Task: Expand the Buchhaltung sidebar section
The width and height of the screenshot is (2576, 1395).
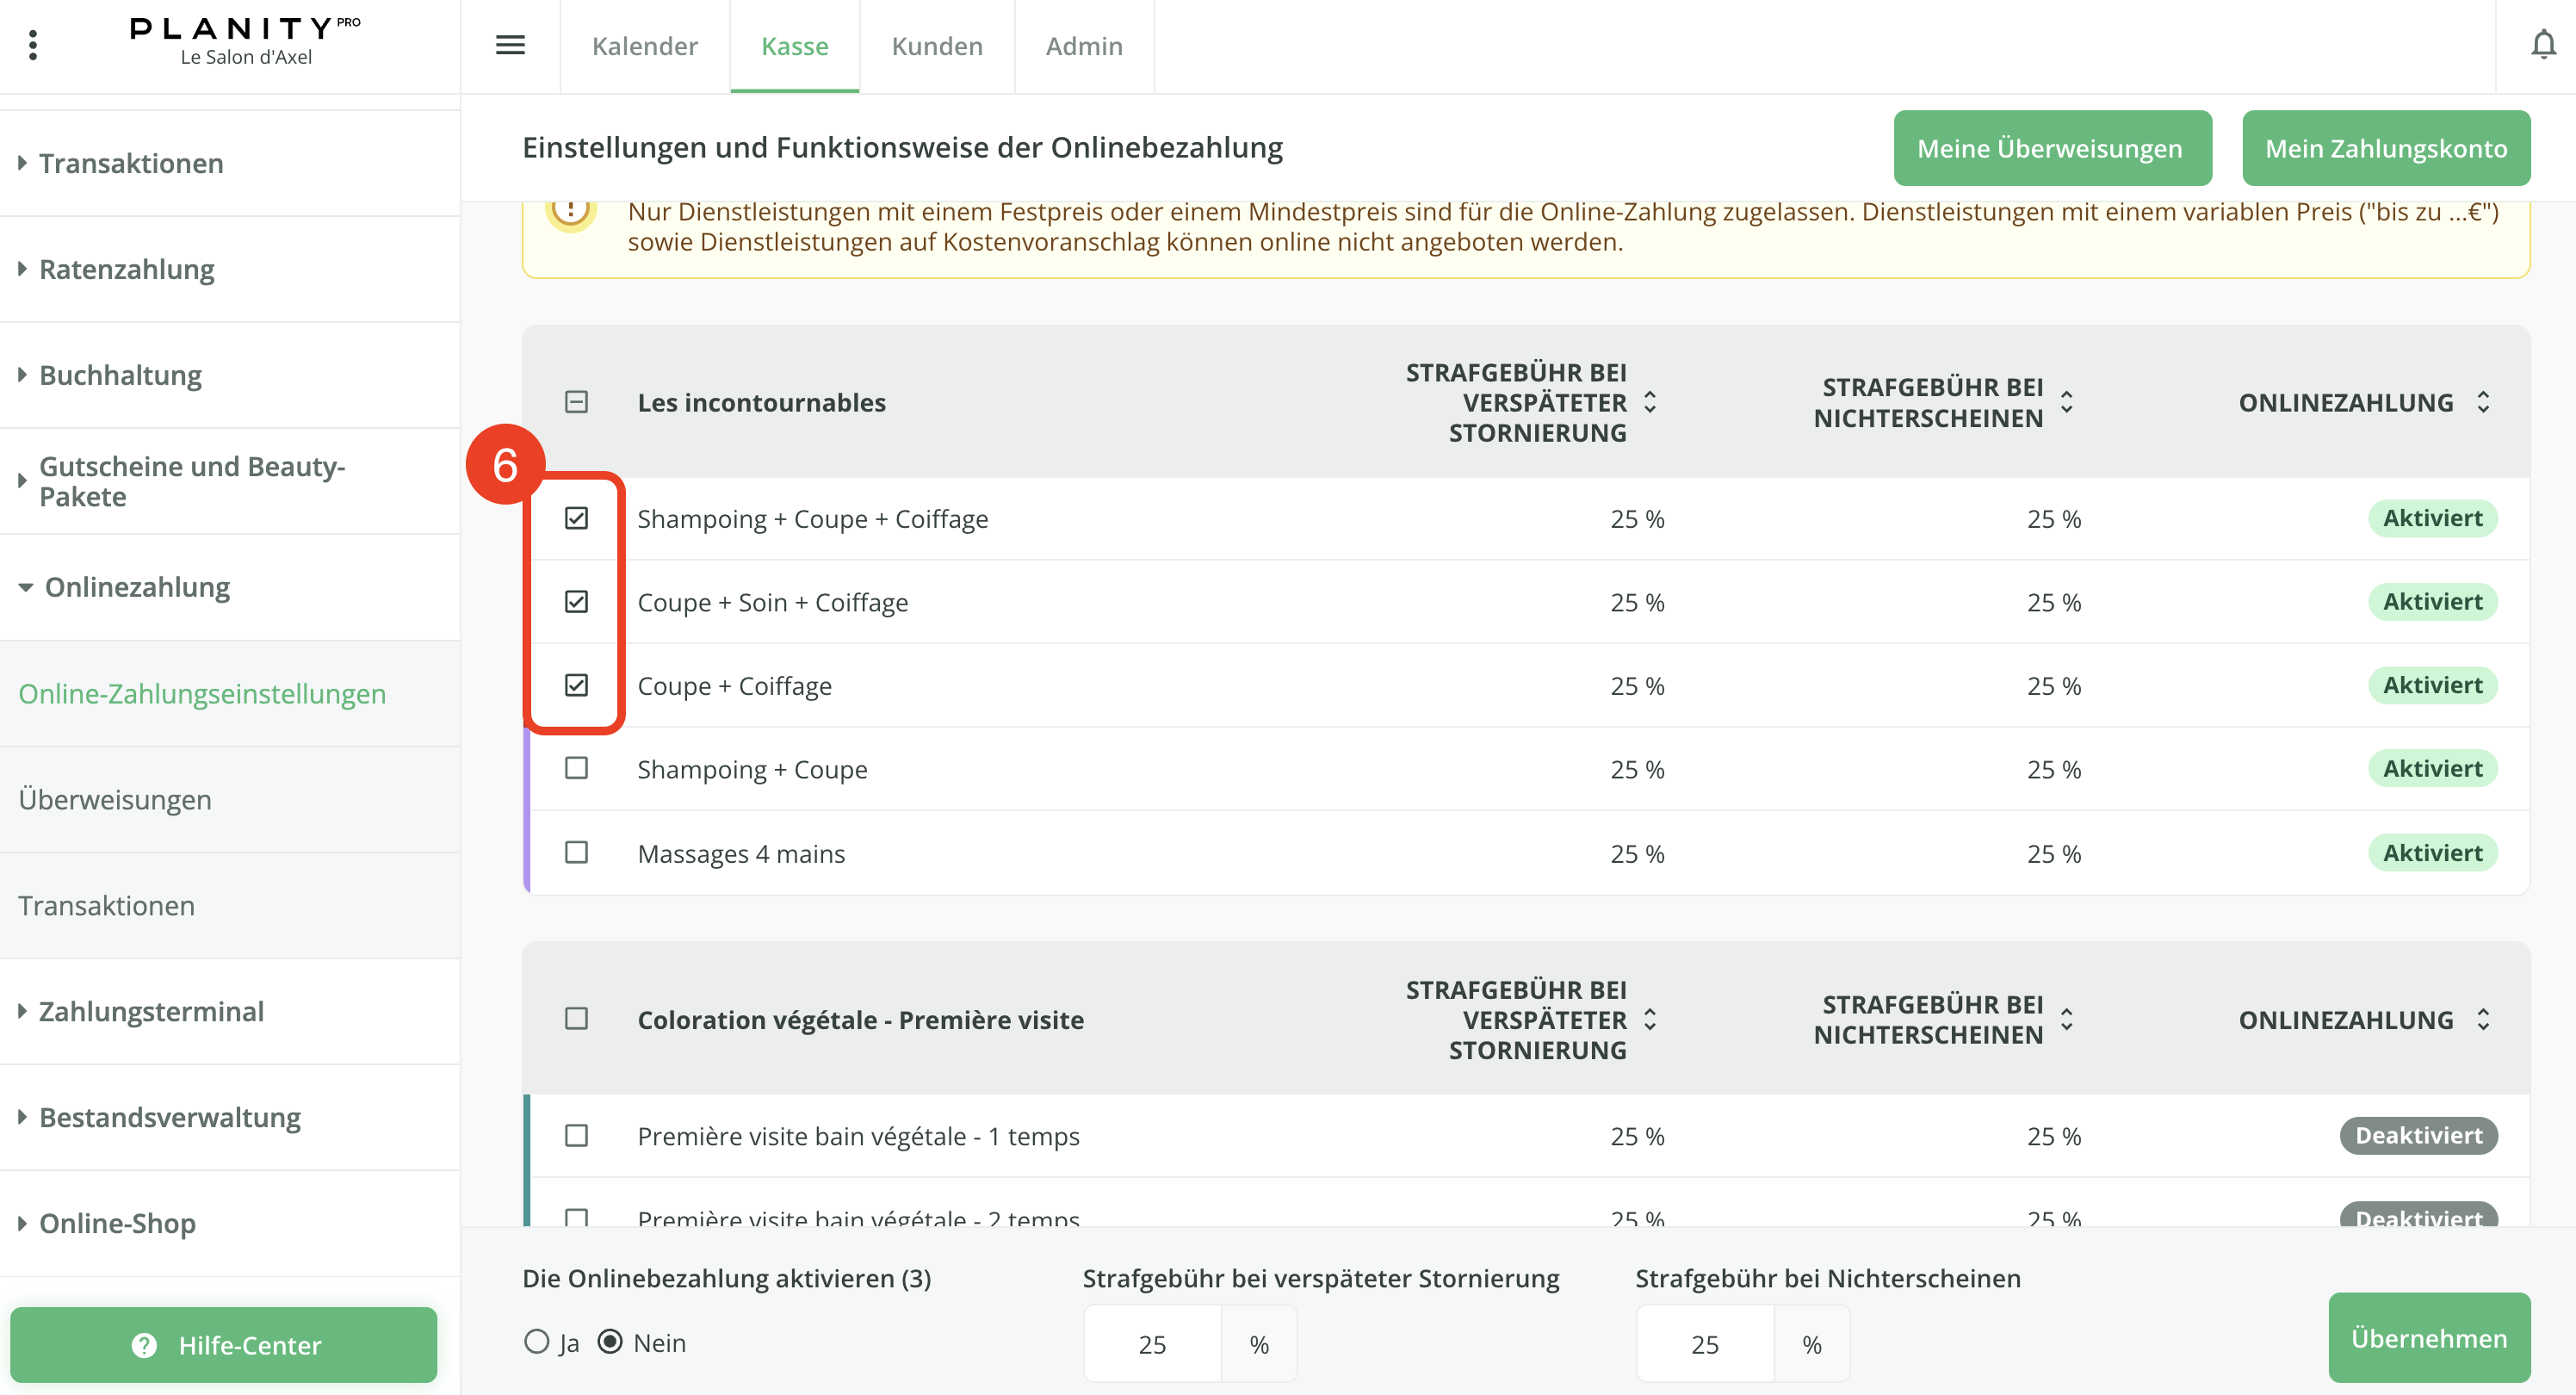Action: click(120, 375)
